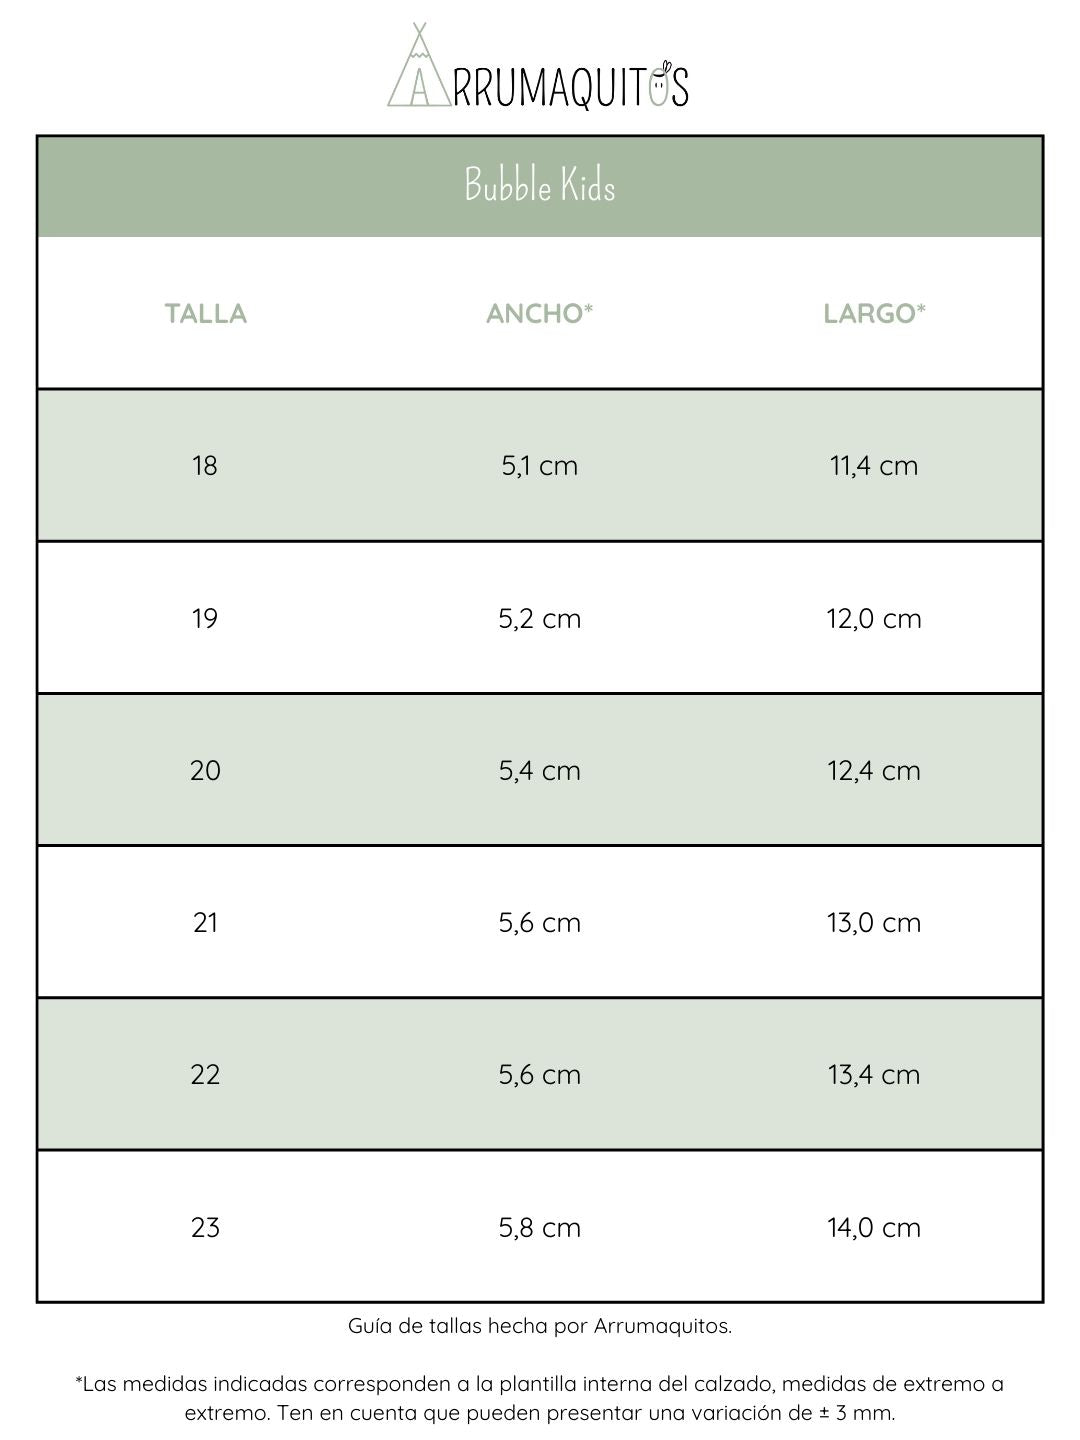Image resolution: width=1080 pixels, height=1440 pixels.
Task: Click the TALLA column header
Action: [205, 314]
